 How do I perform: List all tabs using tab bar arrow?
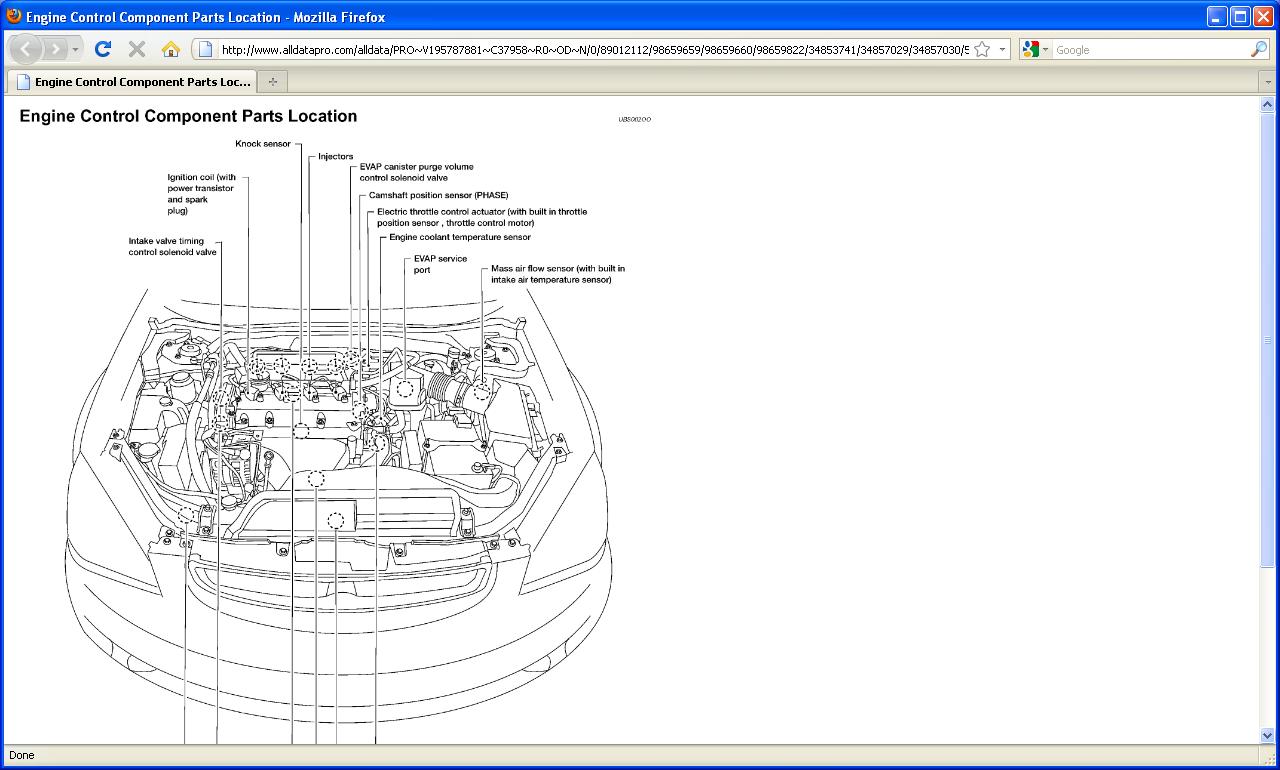pos(1267,82)
